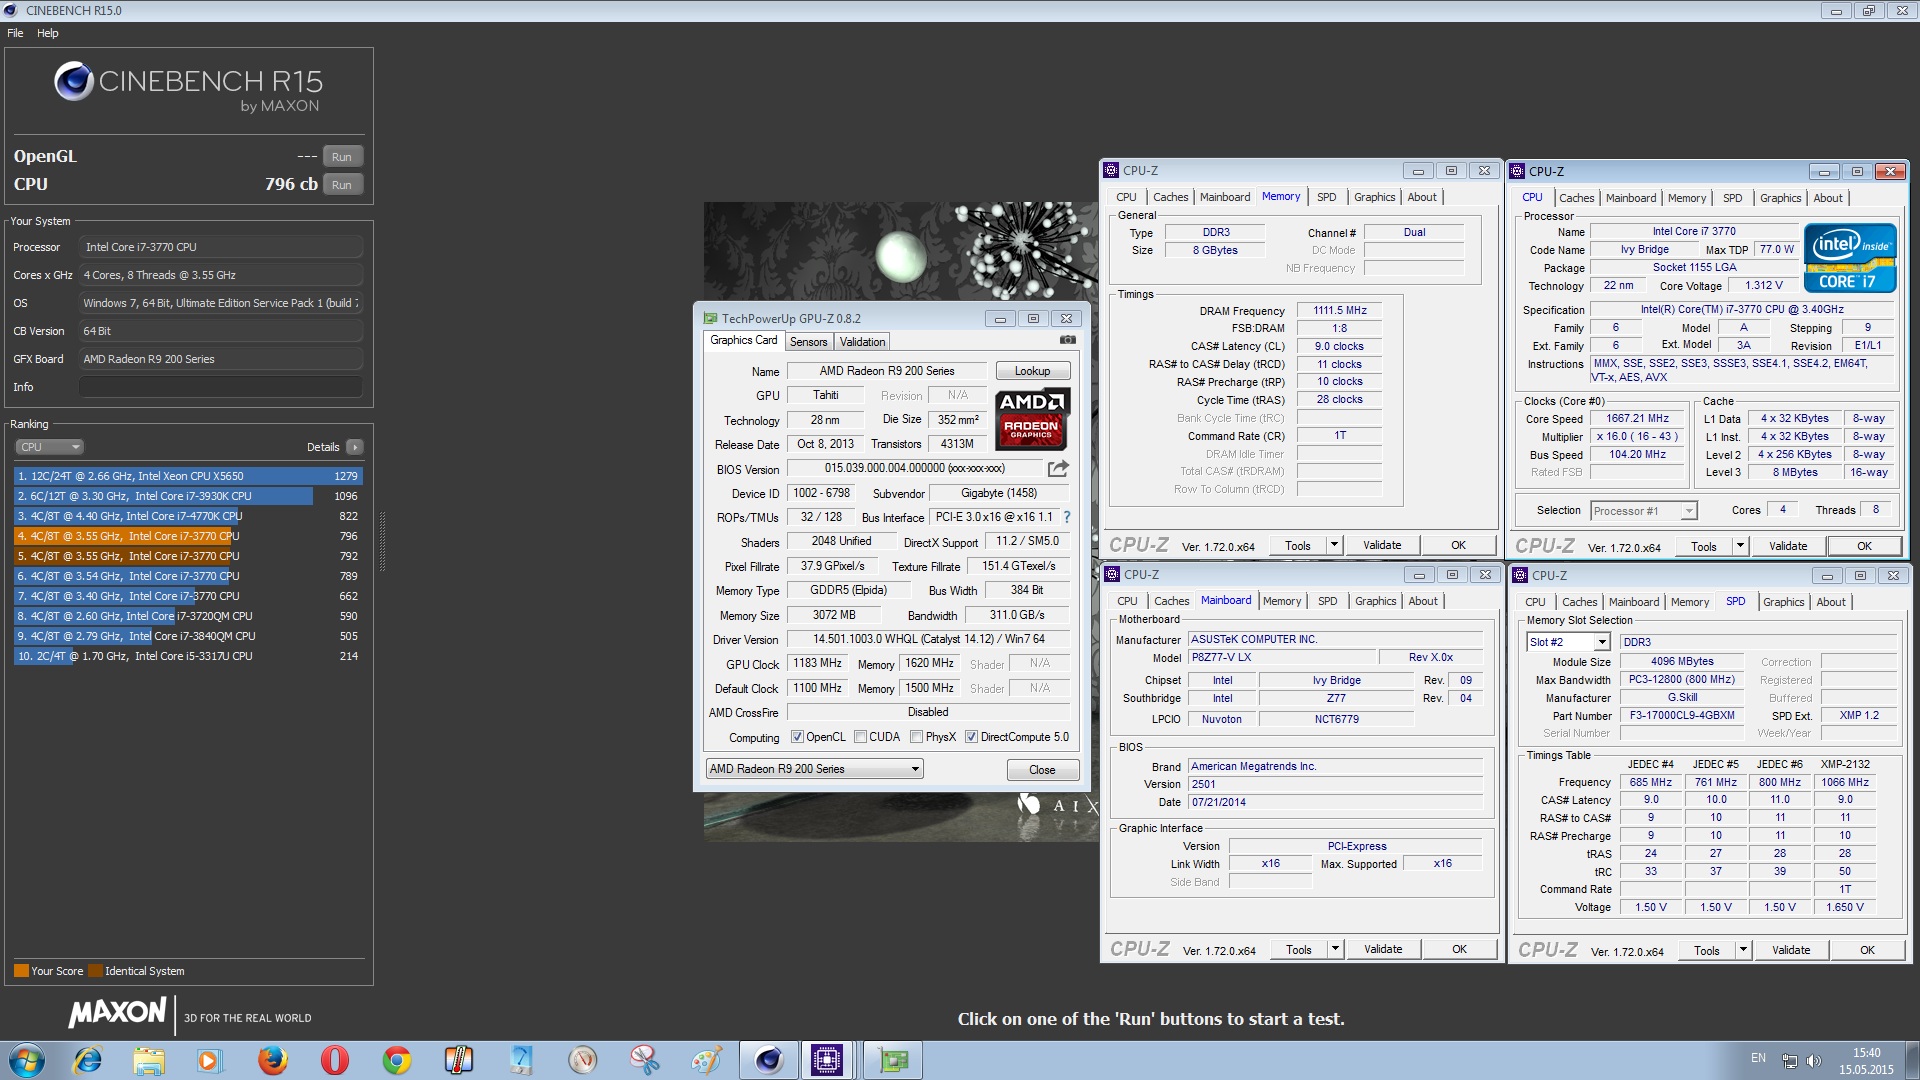Click the BIOS share/export icon in GPU-Z

pyautogui.click(x=1058, y=468)
